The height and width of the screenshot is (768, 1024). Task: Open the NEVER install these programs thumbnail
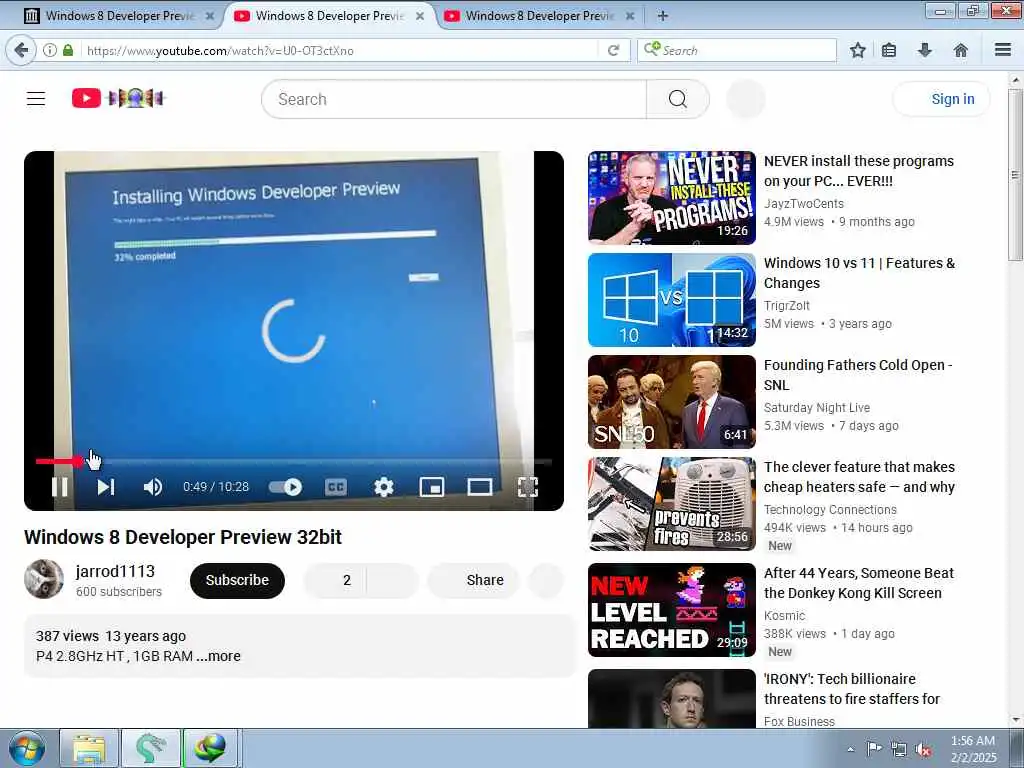tap(671, 198)
